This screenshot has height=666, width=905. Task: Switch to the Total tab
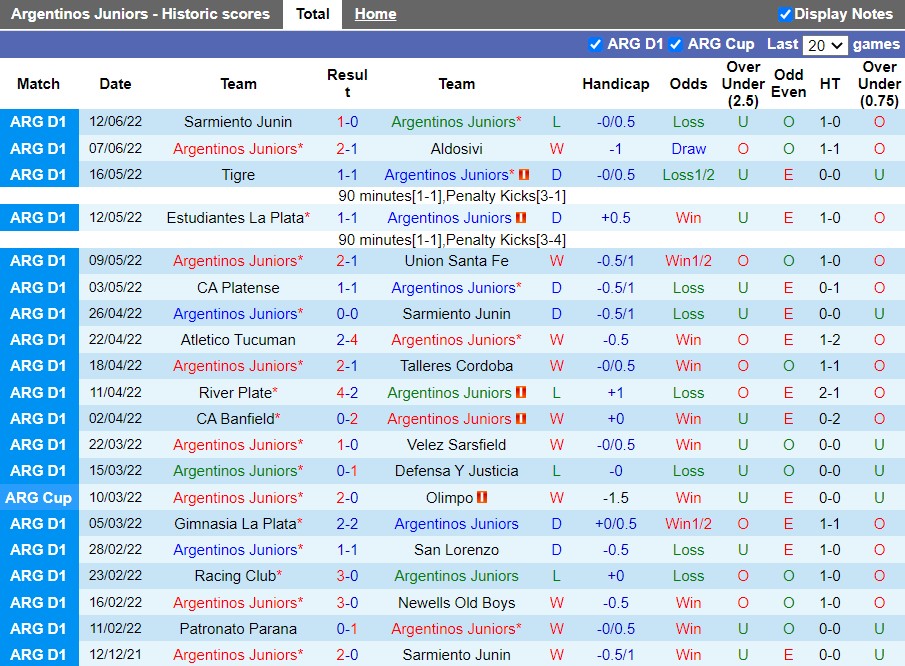312,14
